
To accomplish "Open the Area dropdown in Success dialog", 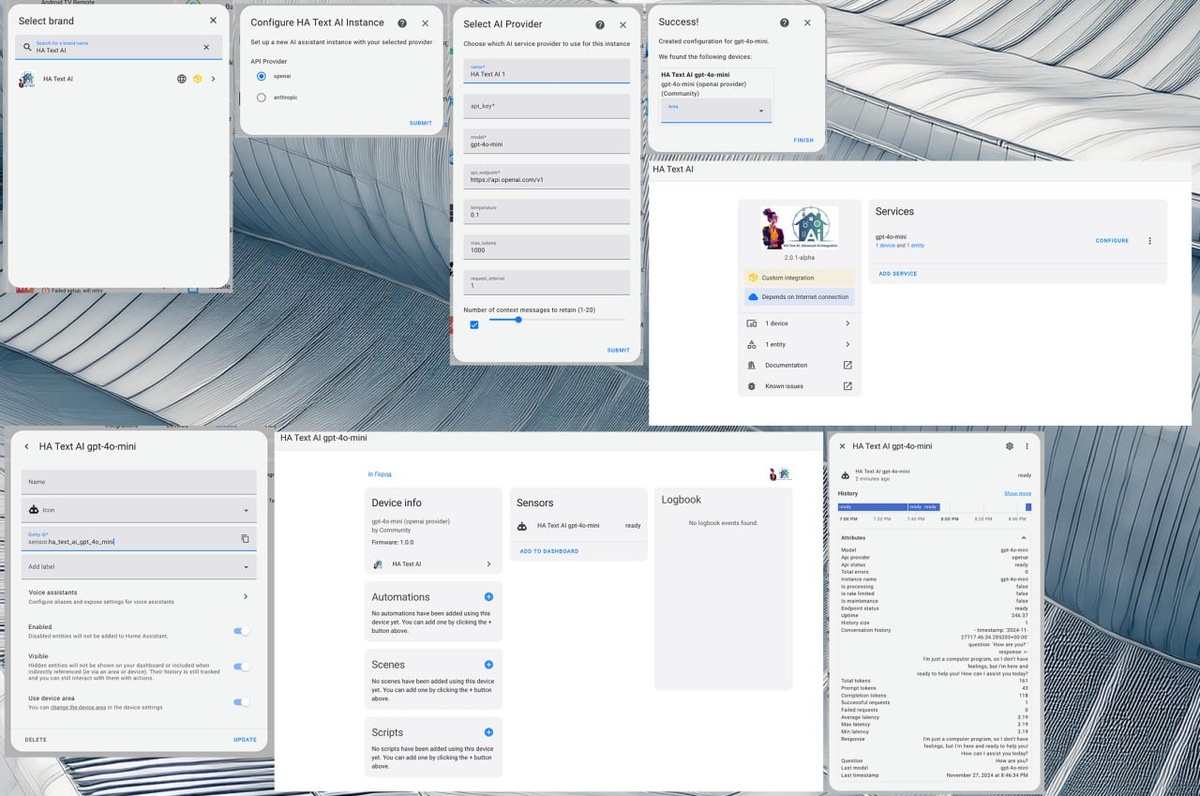I will pyautogui.click(x=716, y=110).
